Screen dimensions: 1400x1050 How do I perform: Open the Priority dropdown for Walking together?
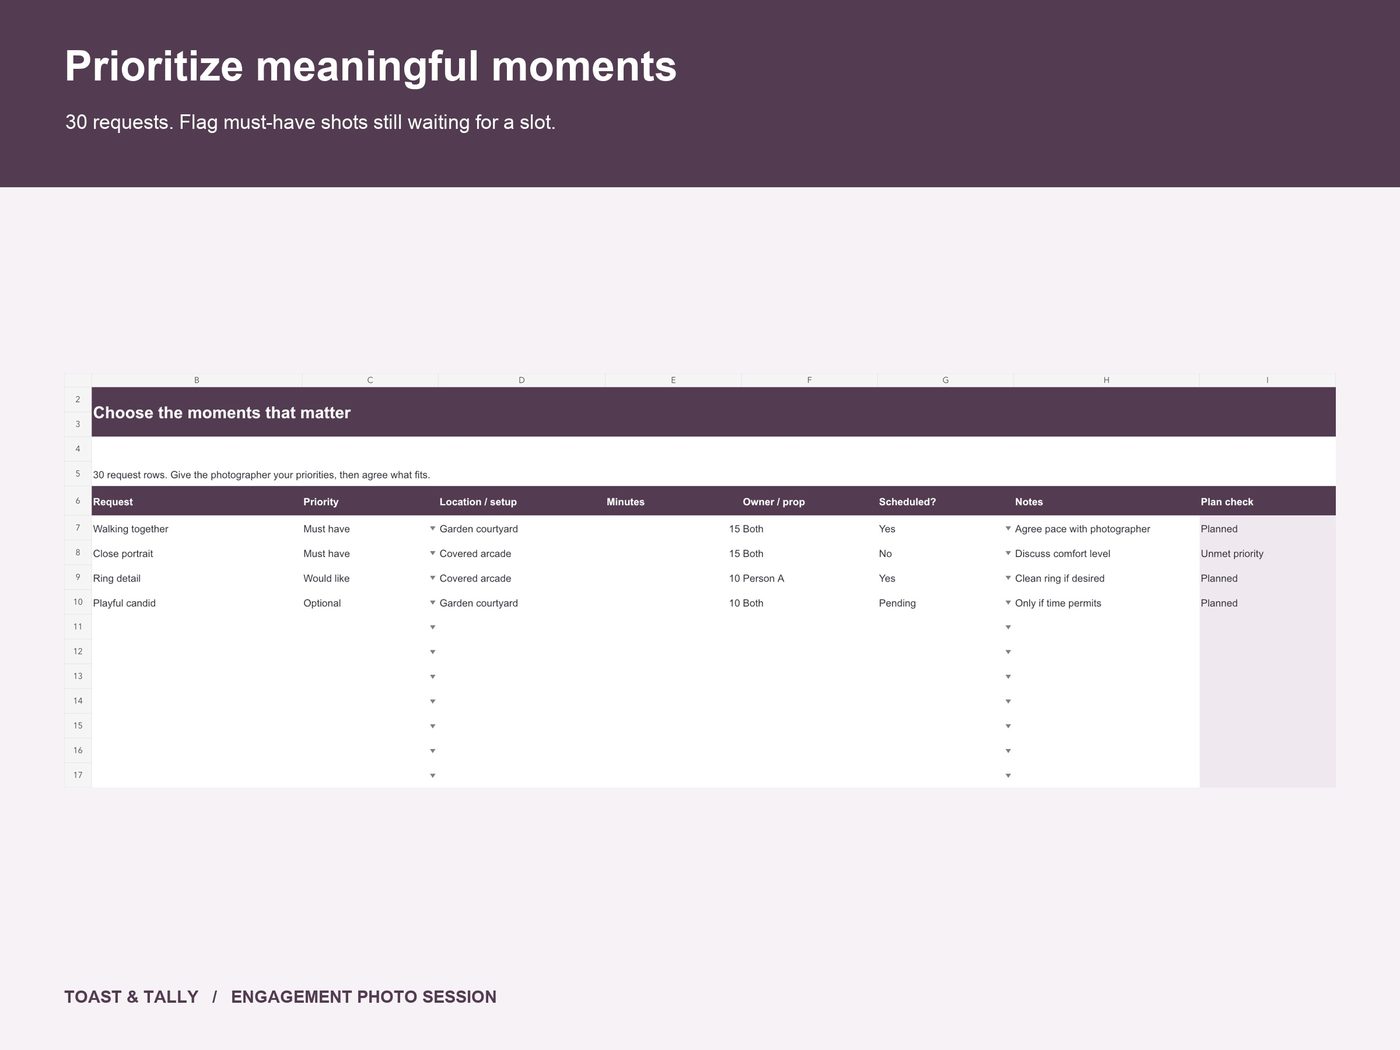432,529
